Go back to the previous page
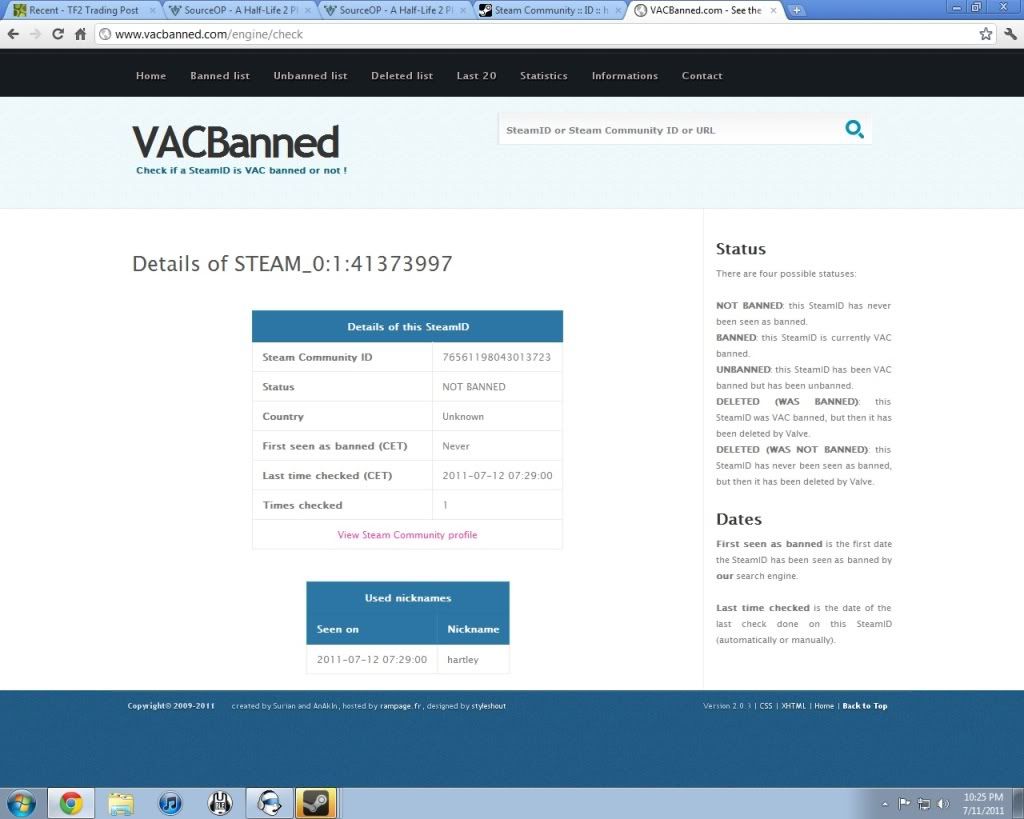This screenshot has width=1024, height=819. click(x=13, y=34)
